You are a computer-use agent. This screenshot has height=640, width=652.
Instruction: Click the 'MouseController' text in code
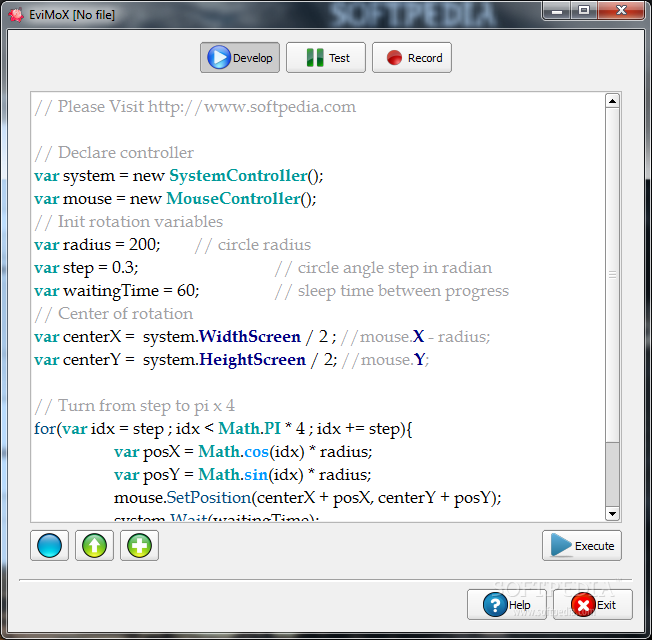point(233,198)
